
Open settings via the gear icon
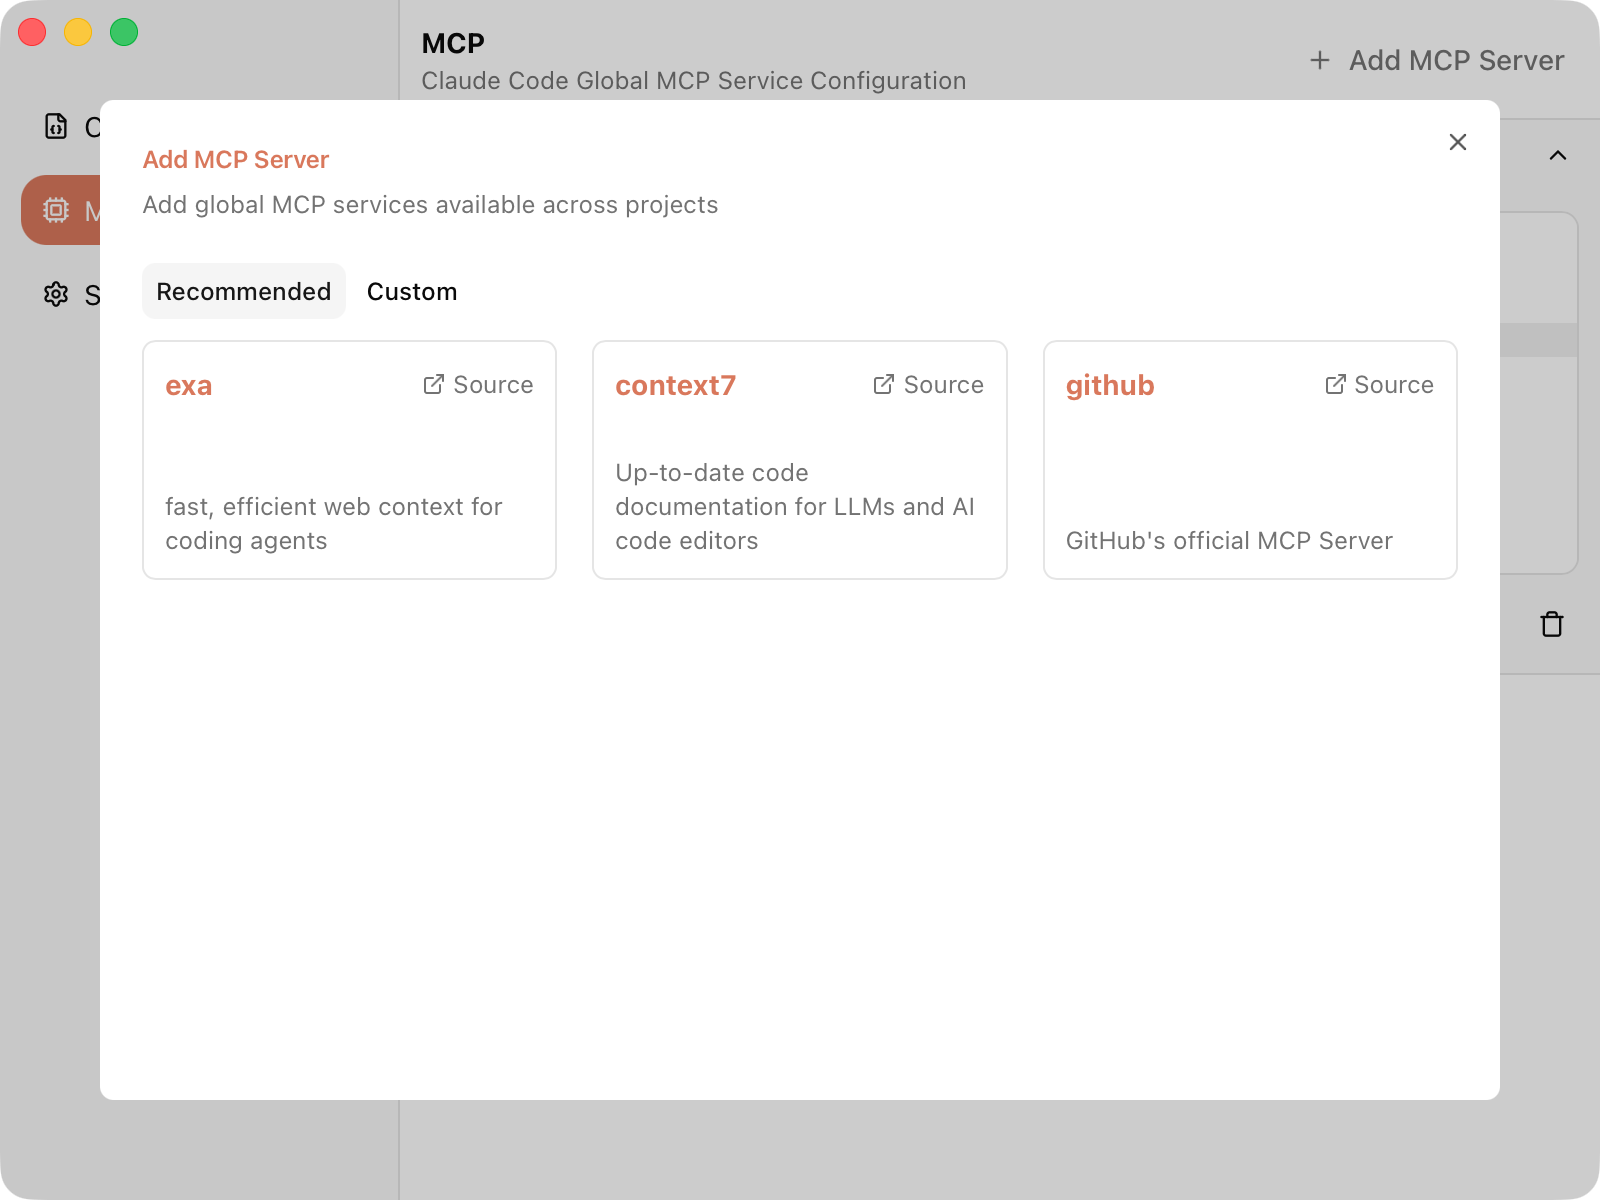coord(56,294)
